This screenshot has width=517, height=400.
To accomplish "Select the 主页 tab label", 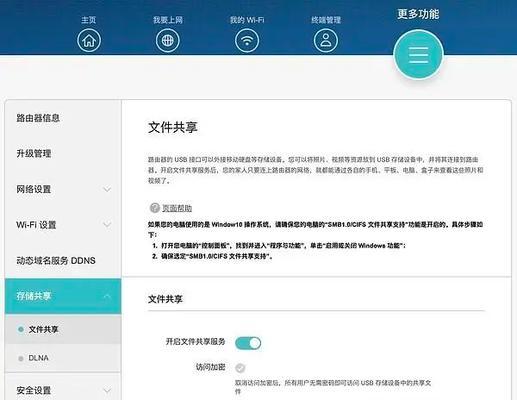I will tap(89, 20).
